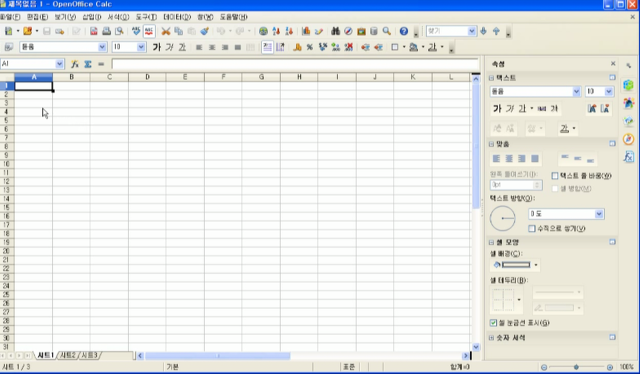Open the font size dropdown in toolbar
This screenshot has width=640, height=374.
141,47
